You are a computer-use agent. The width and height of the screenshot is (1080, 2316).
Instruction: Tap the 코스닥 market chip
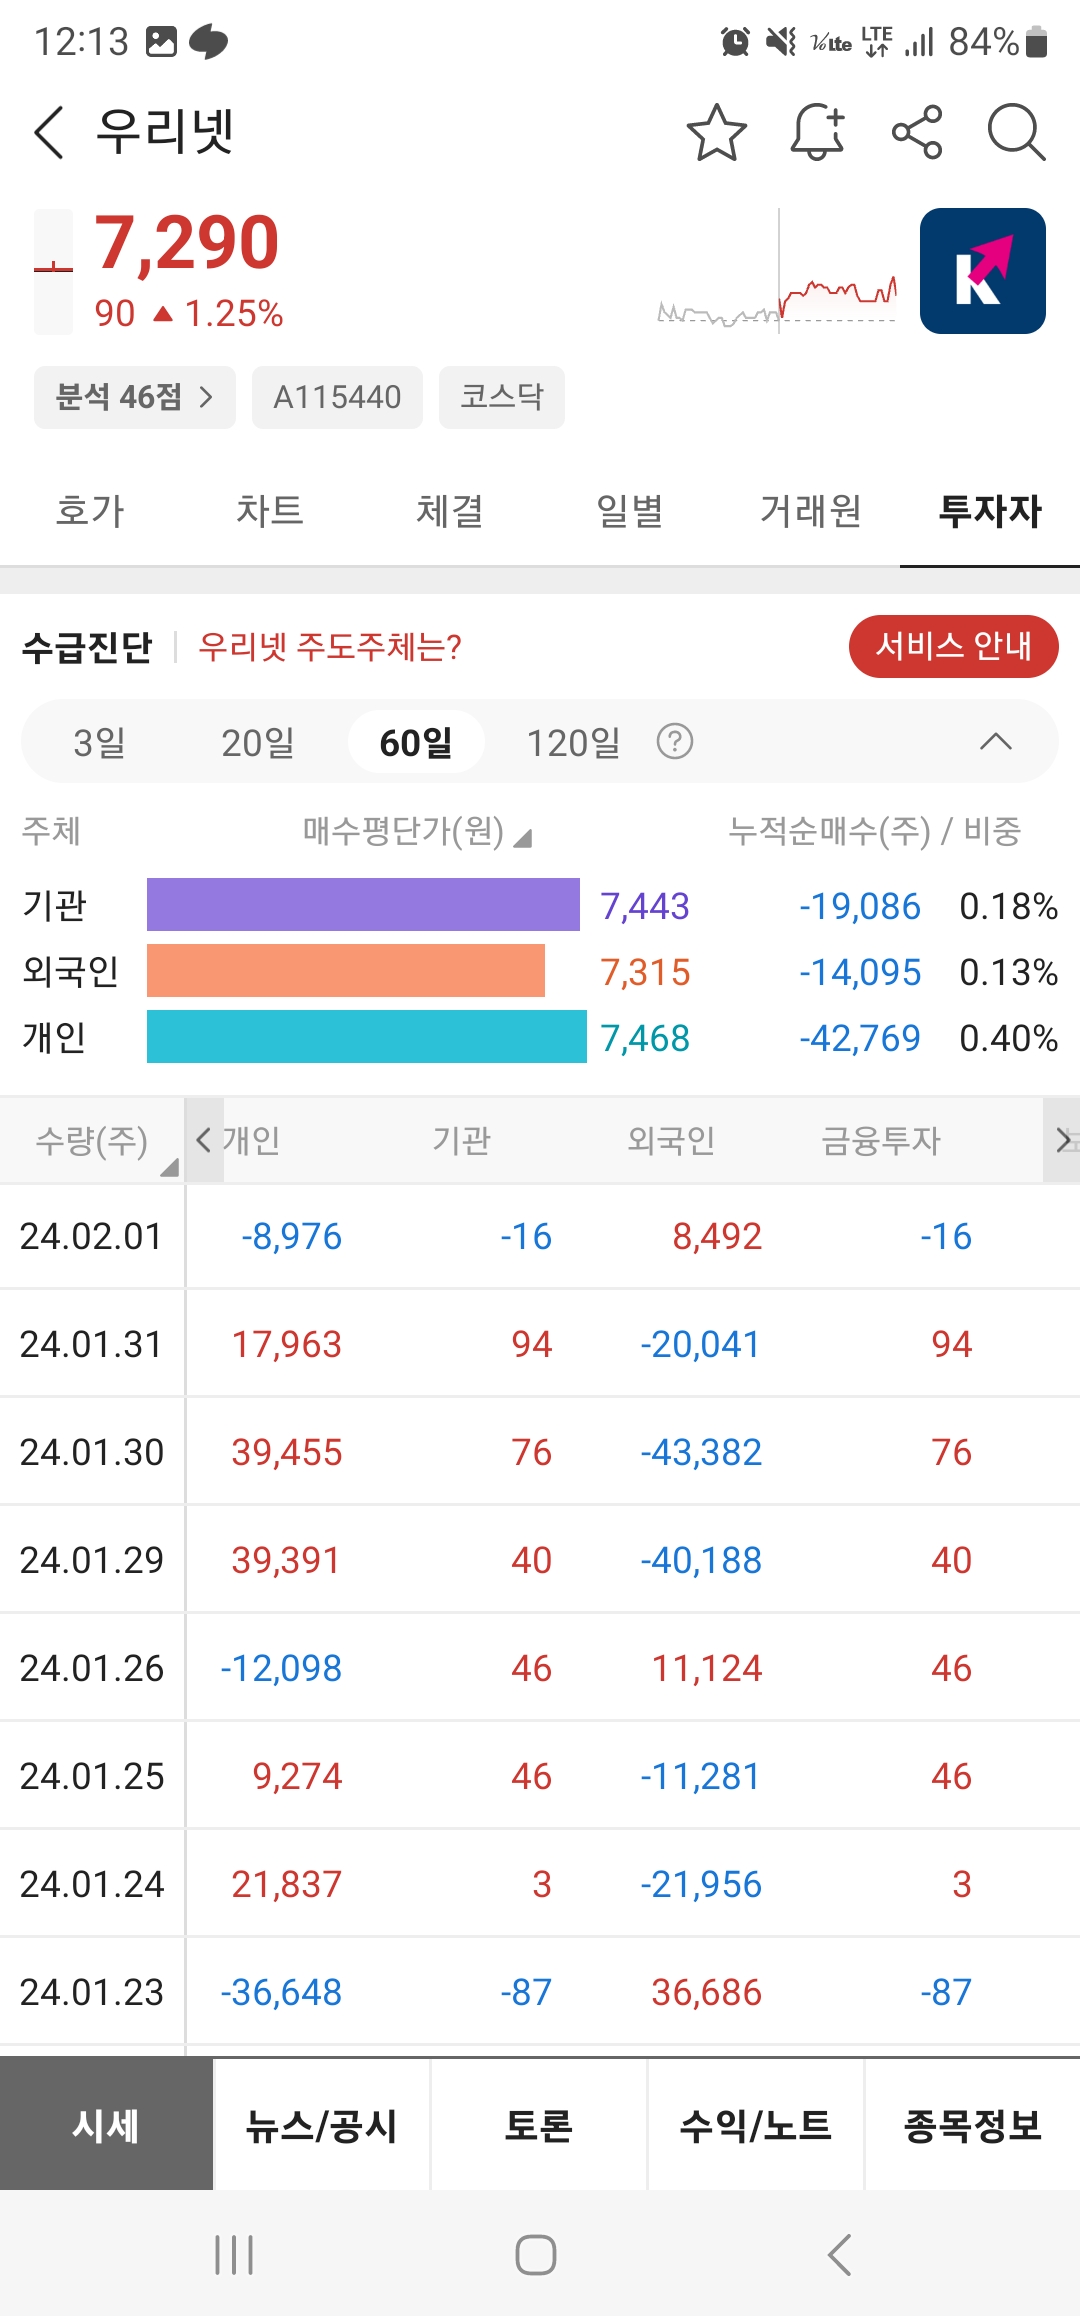502,397
